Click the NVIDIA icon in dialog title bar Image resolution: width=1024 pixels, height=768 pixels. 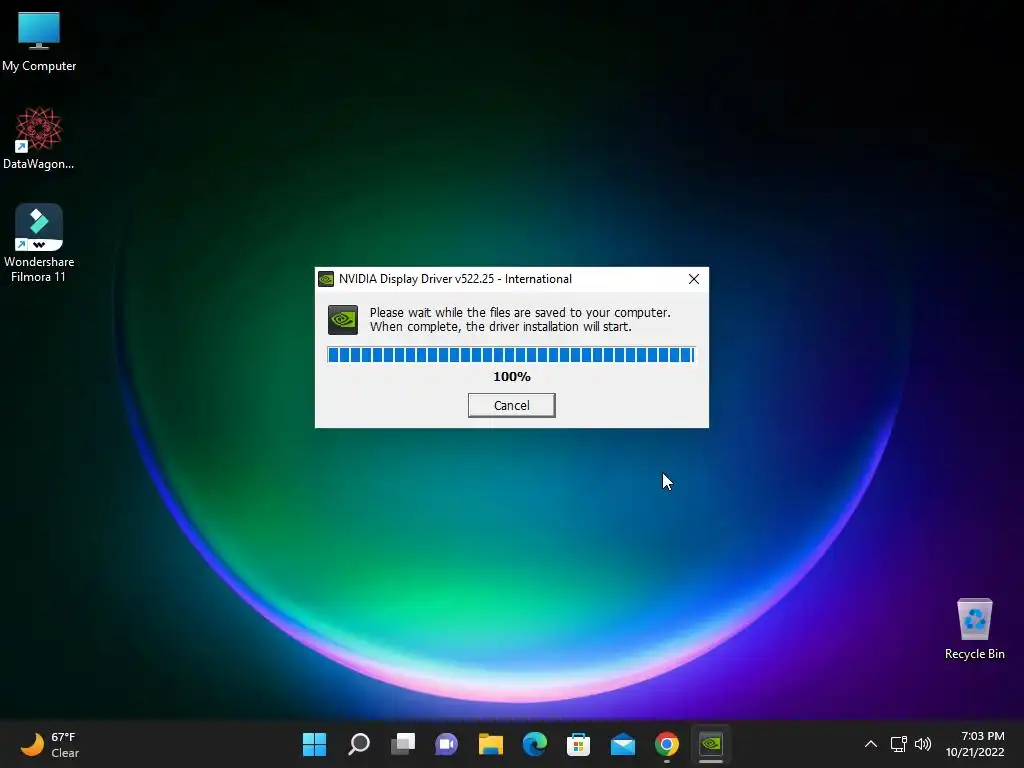pyautogui.click(x=326, y=280)
